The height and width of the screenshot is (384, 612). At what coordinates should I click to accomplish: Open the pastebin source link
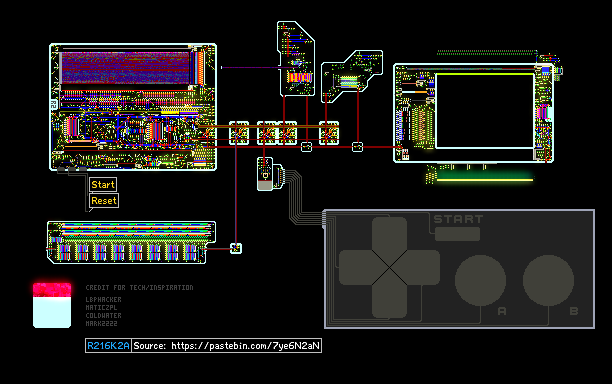226,346
